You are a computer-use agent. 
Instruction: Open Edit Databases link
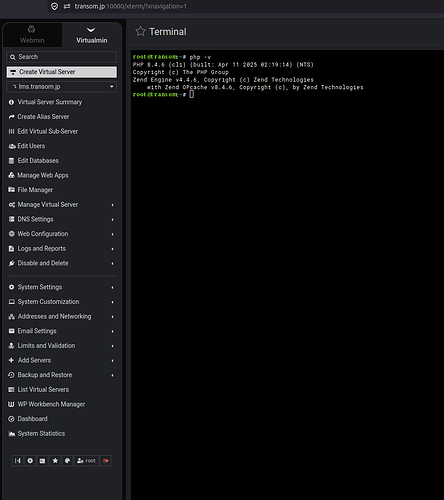point(38,161)
